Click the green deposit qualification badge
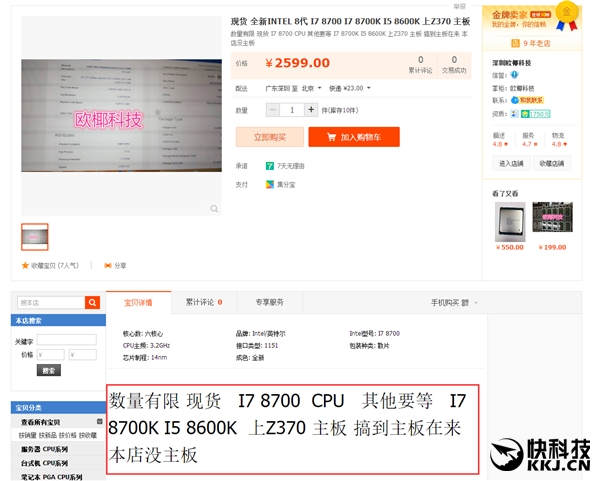Viewport: 600px width, 481px height. tap(535, 114)
